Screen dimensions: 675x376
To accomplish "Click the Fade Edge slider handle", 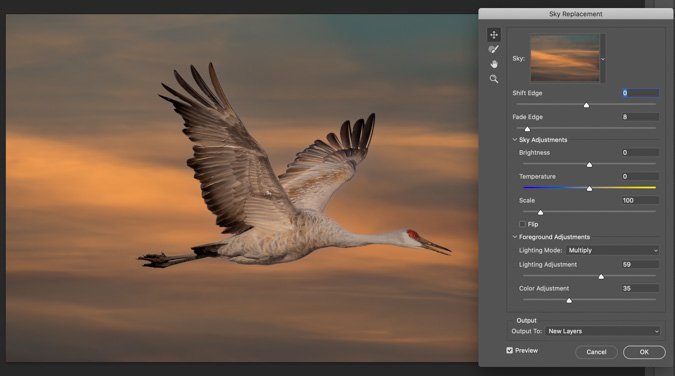I will (x=527, y=129).
